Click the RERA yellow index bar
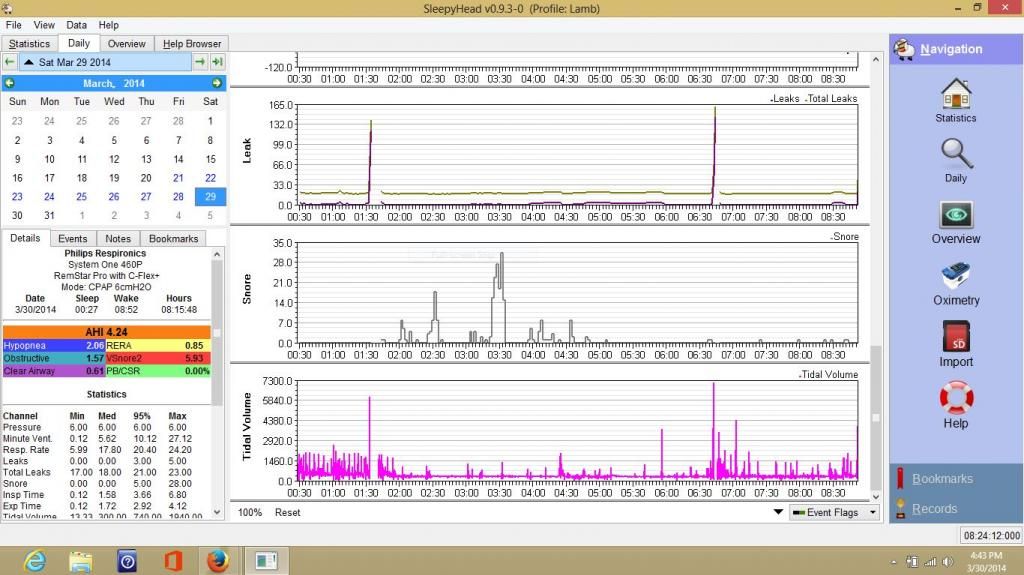The width and height of the screenshot is (1024, 575). pos(158,345)
